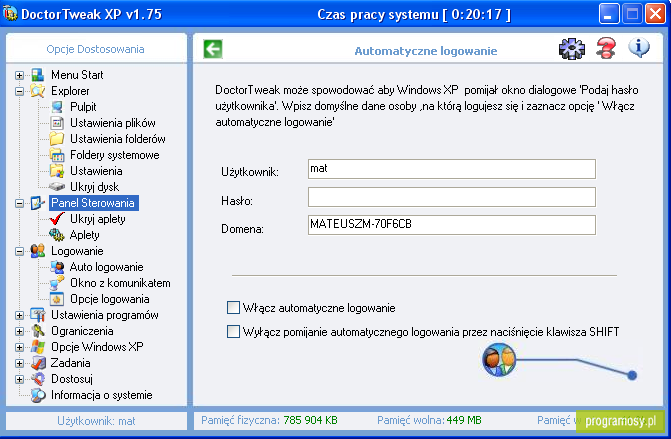The height and width of the screenshot is (439, 671).
Task: Select highlighted Panel Sterowania label
Action: (x=93, y=203)
